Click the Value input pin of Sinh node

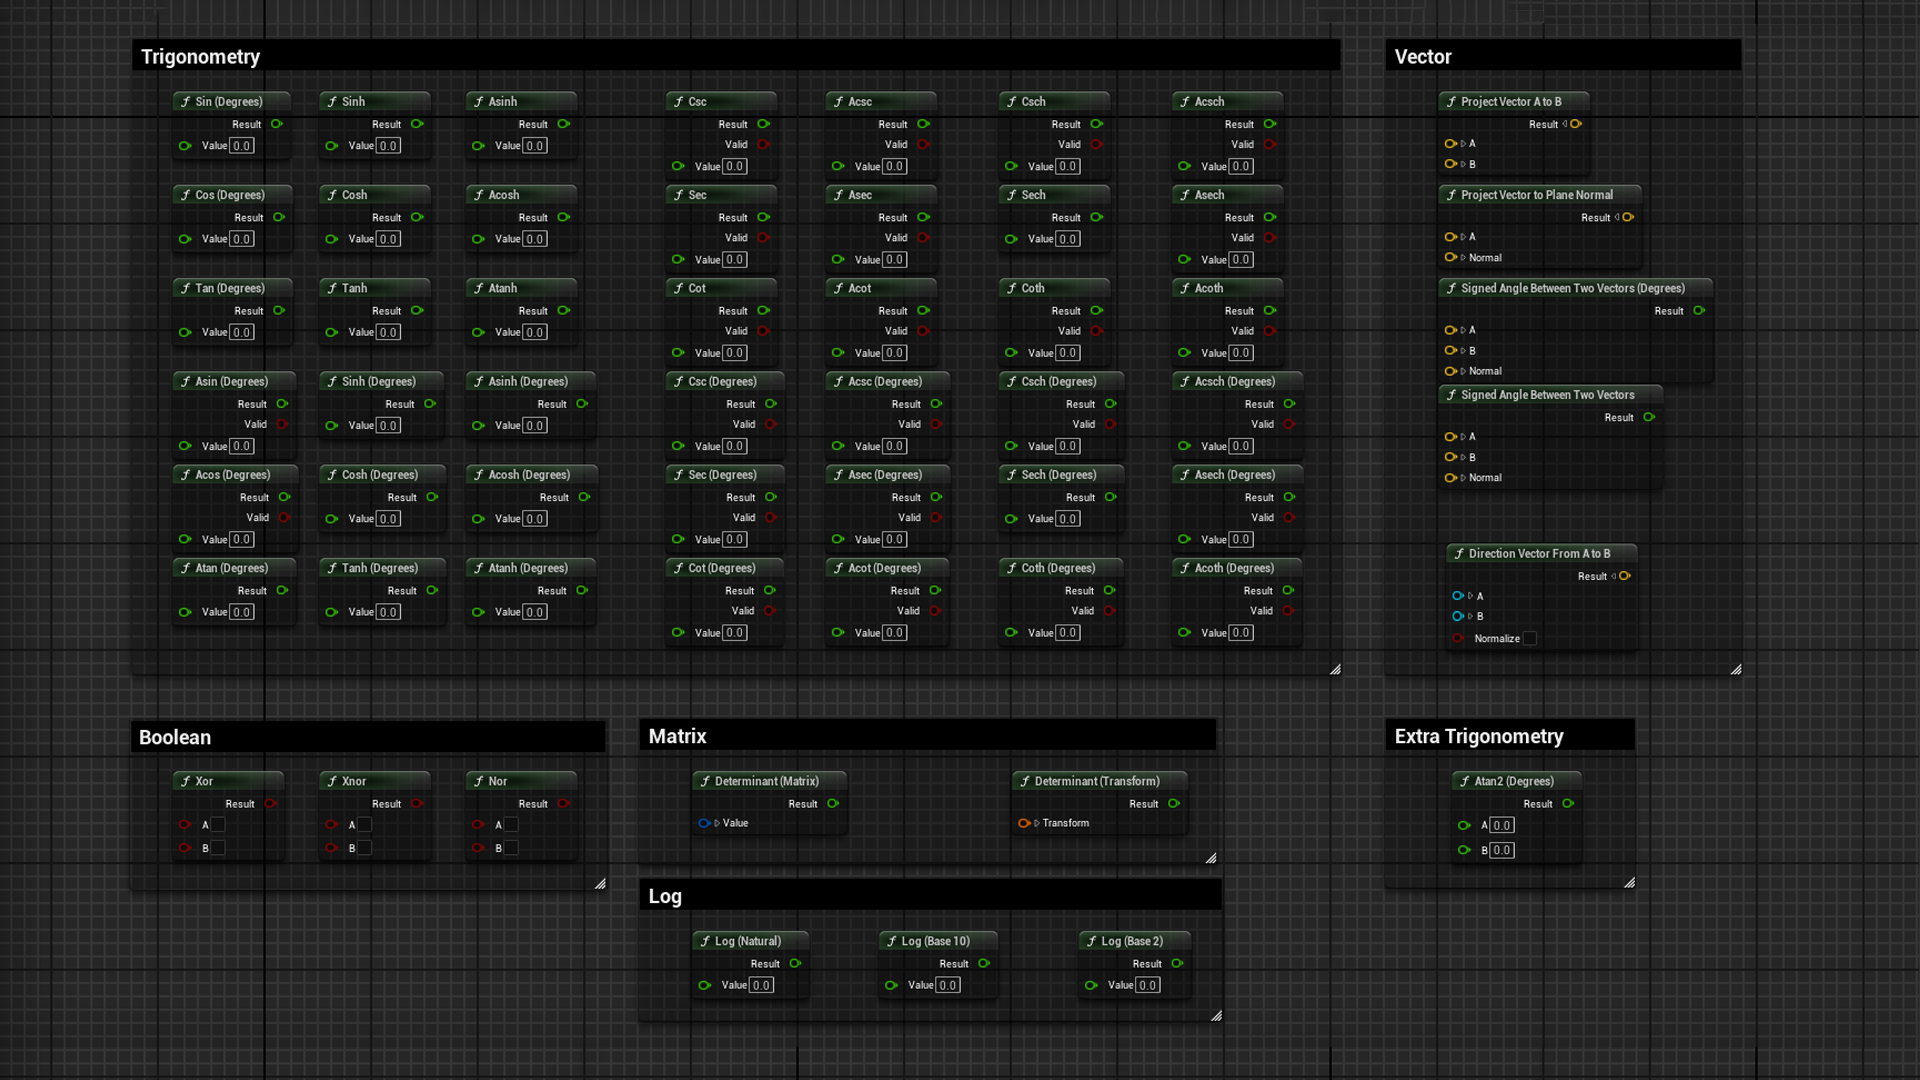pyautogui.click(x=331, y=146)
